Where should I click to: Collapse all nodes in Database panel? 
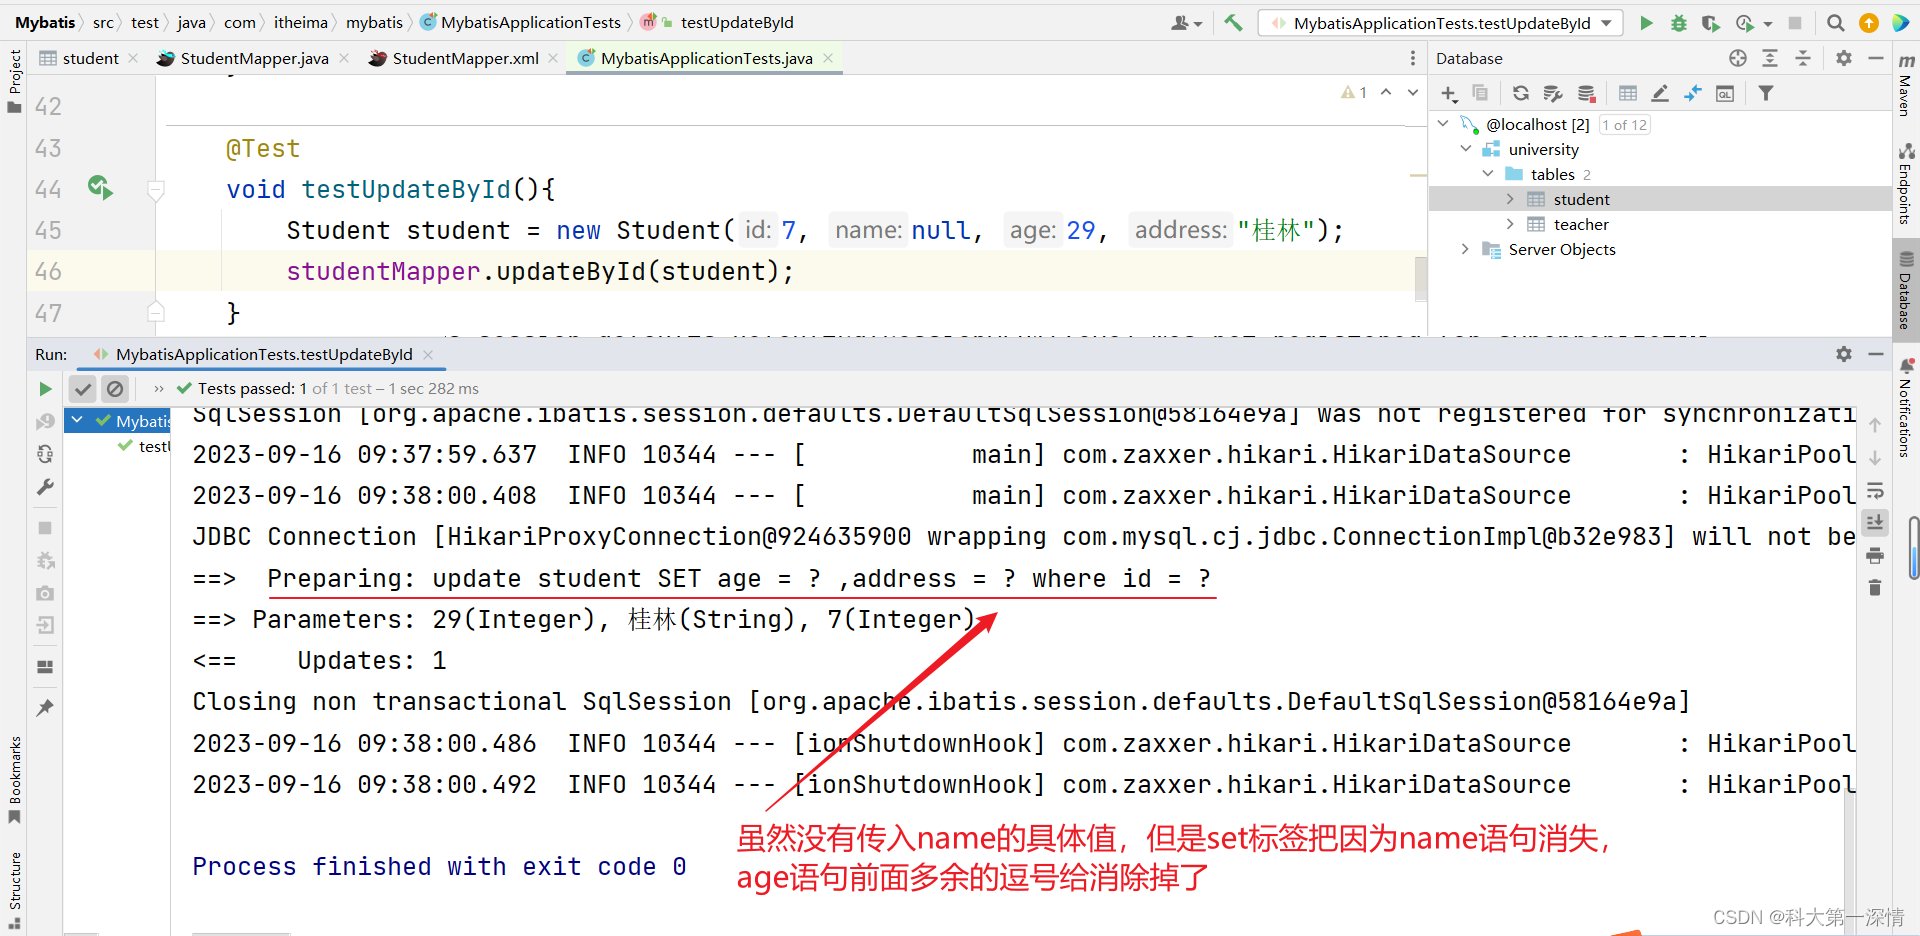(x=1803, y=58)
